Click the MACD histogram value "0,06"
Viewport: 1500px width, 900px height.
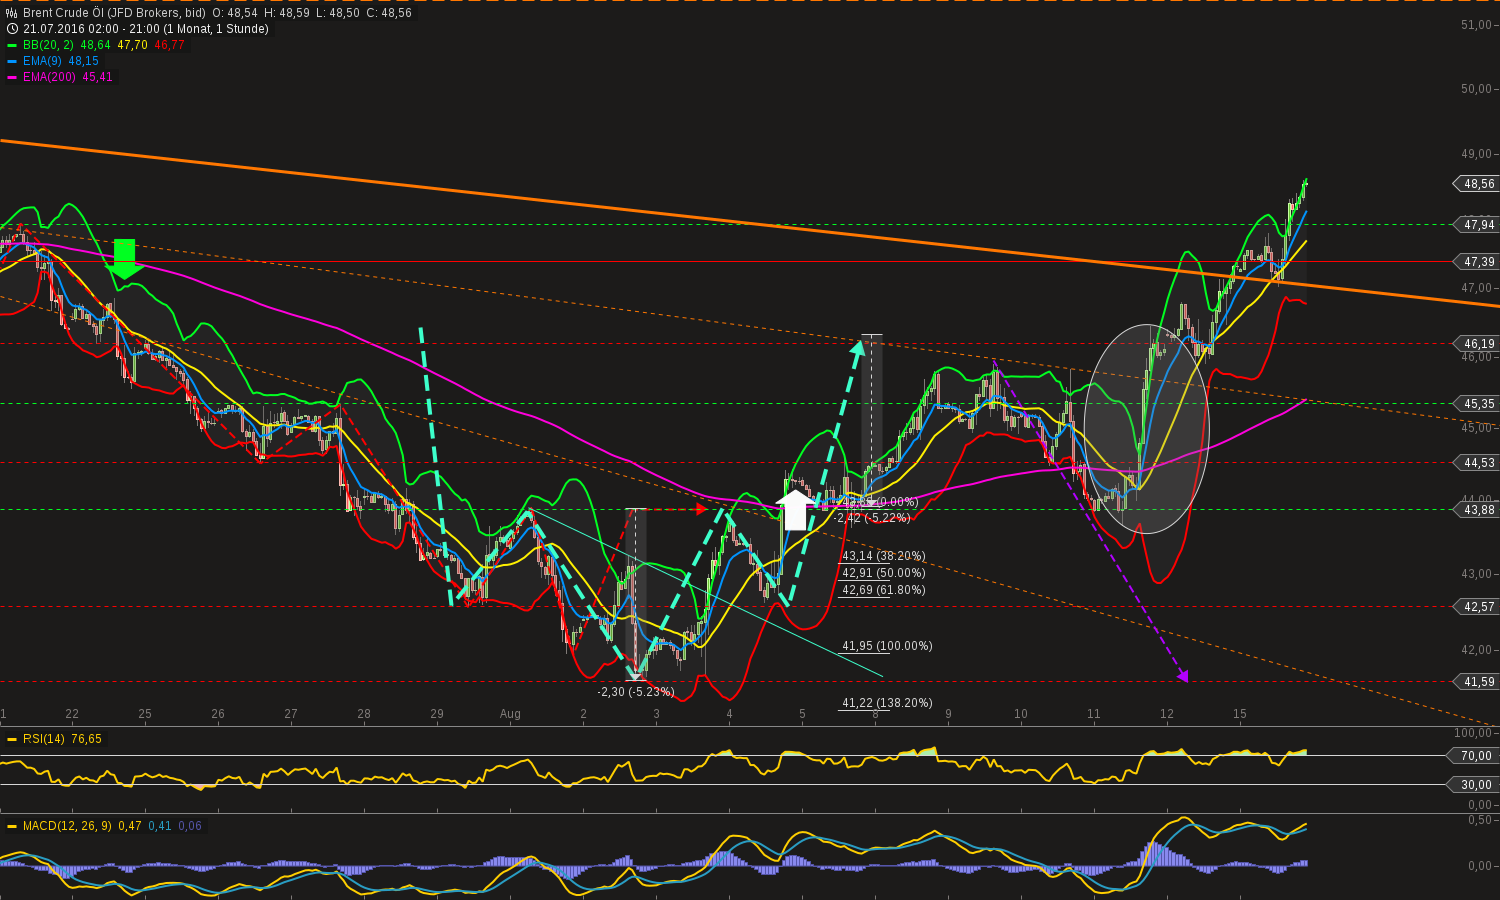click(190, 826)
